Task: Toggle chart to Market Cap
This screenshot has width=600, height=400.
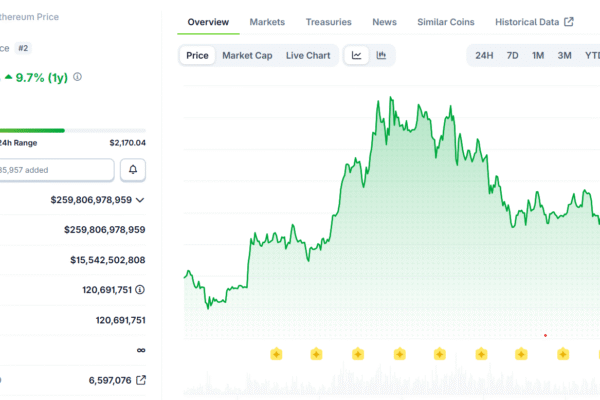Action: [247, 55]
